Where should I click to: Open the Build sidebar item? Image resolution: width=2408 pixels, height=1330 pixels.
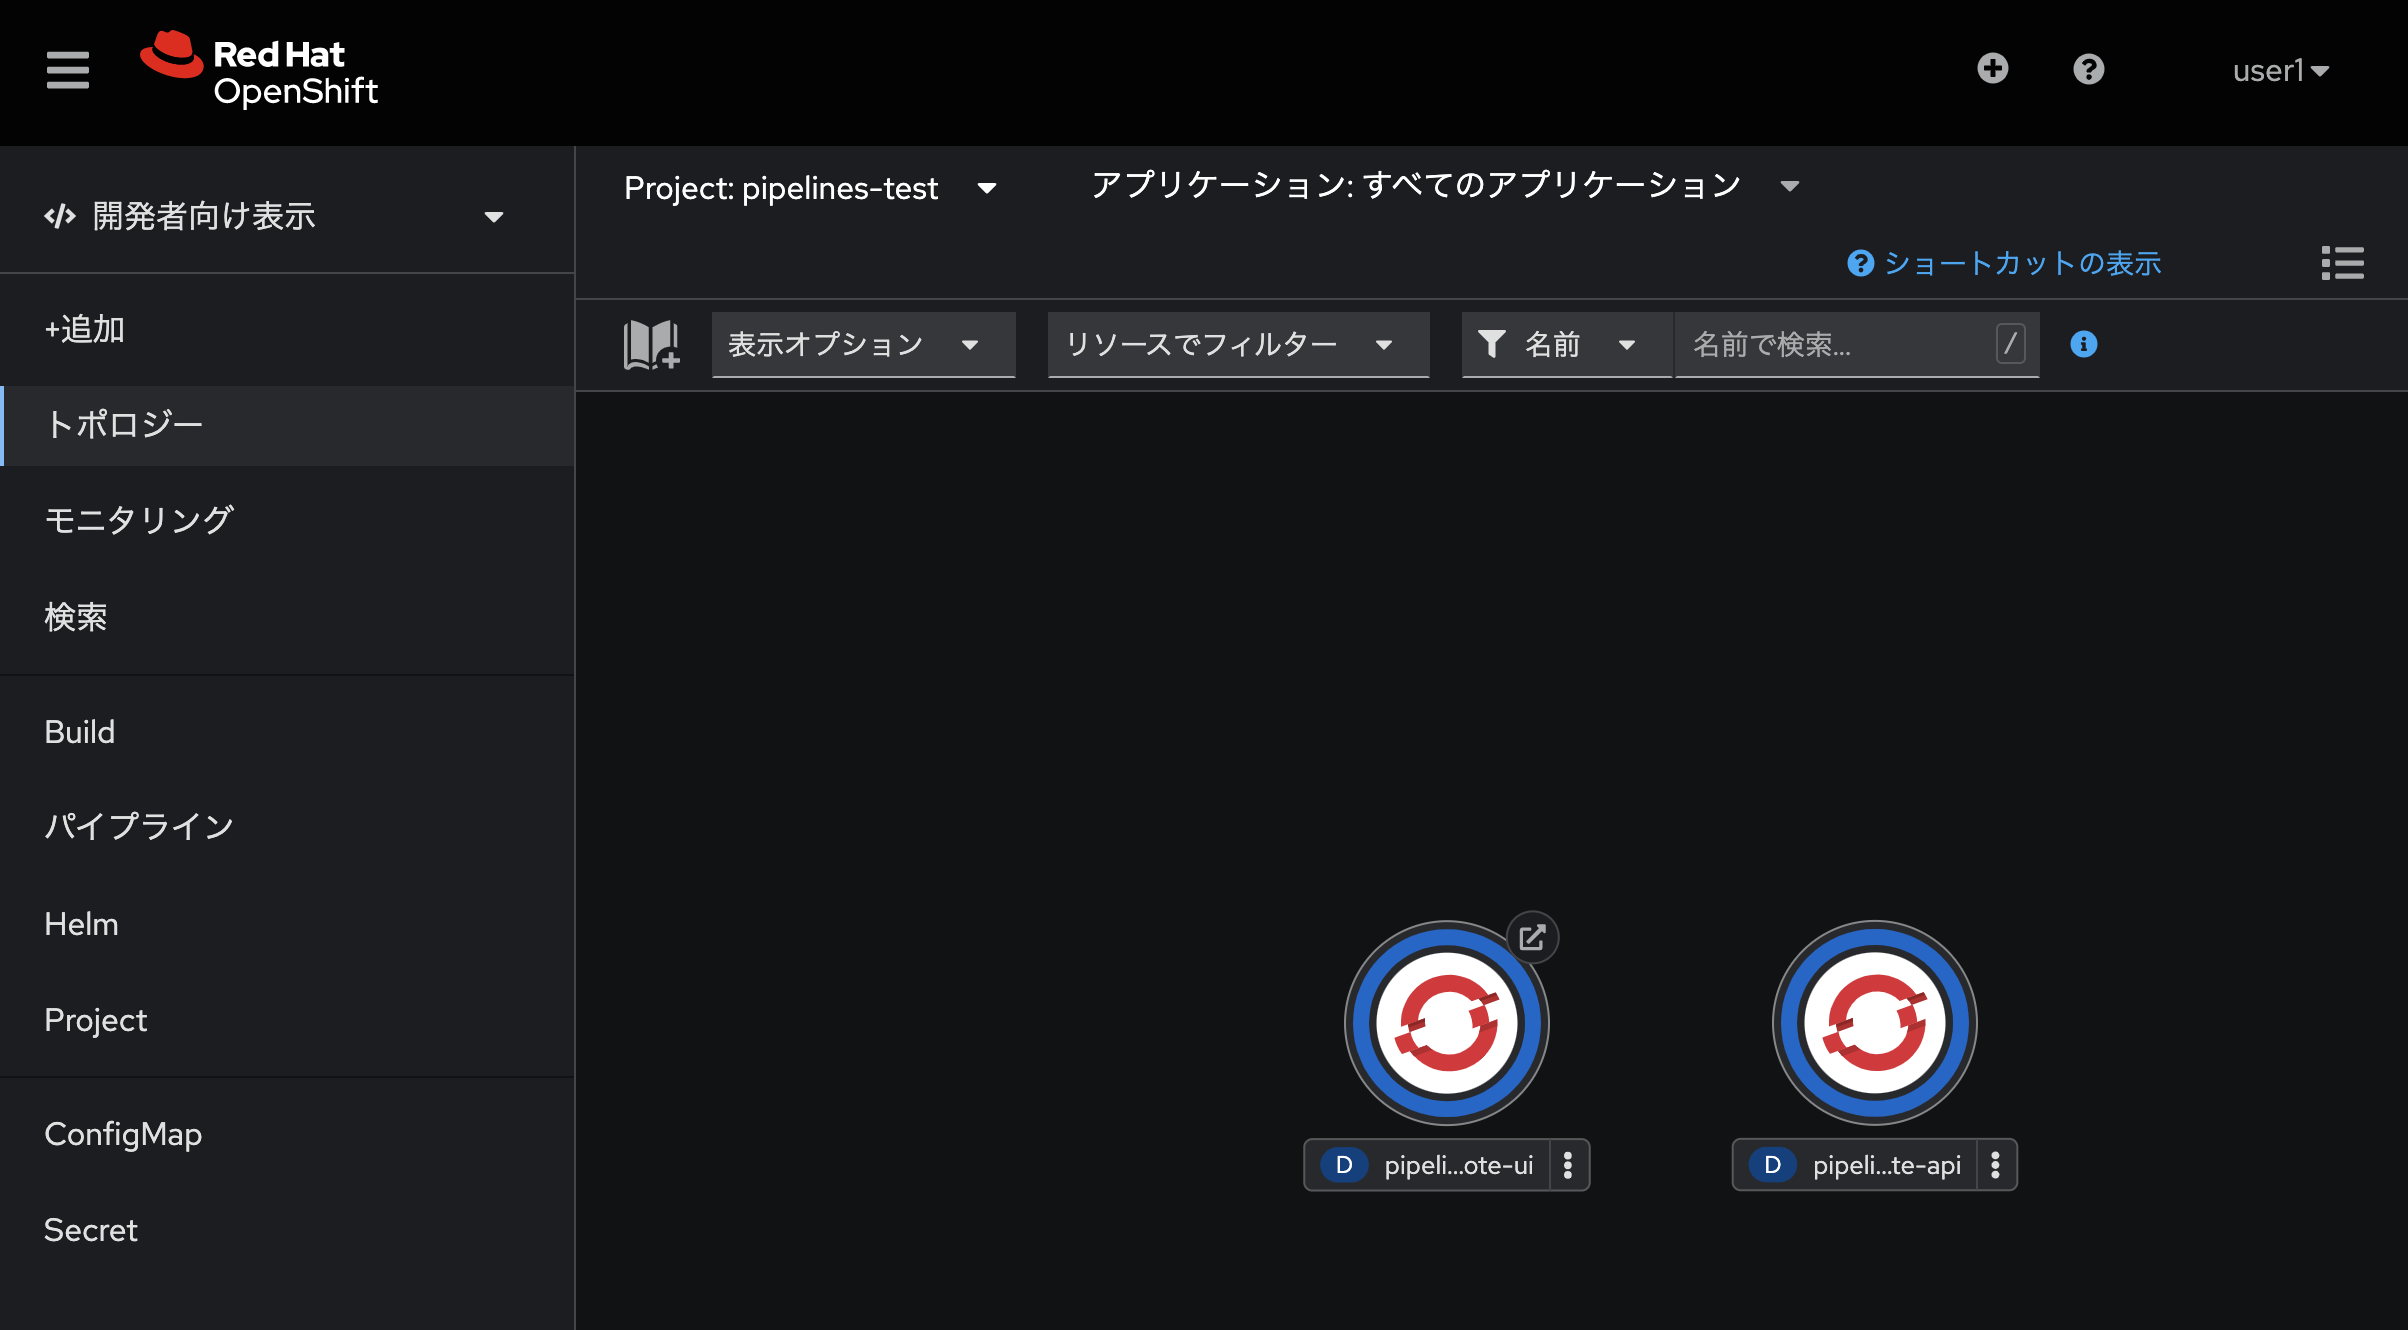tap(287, 732)
